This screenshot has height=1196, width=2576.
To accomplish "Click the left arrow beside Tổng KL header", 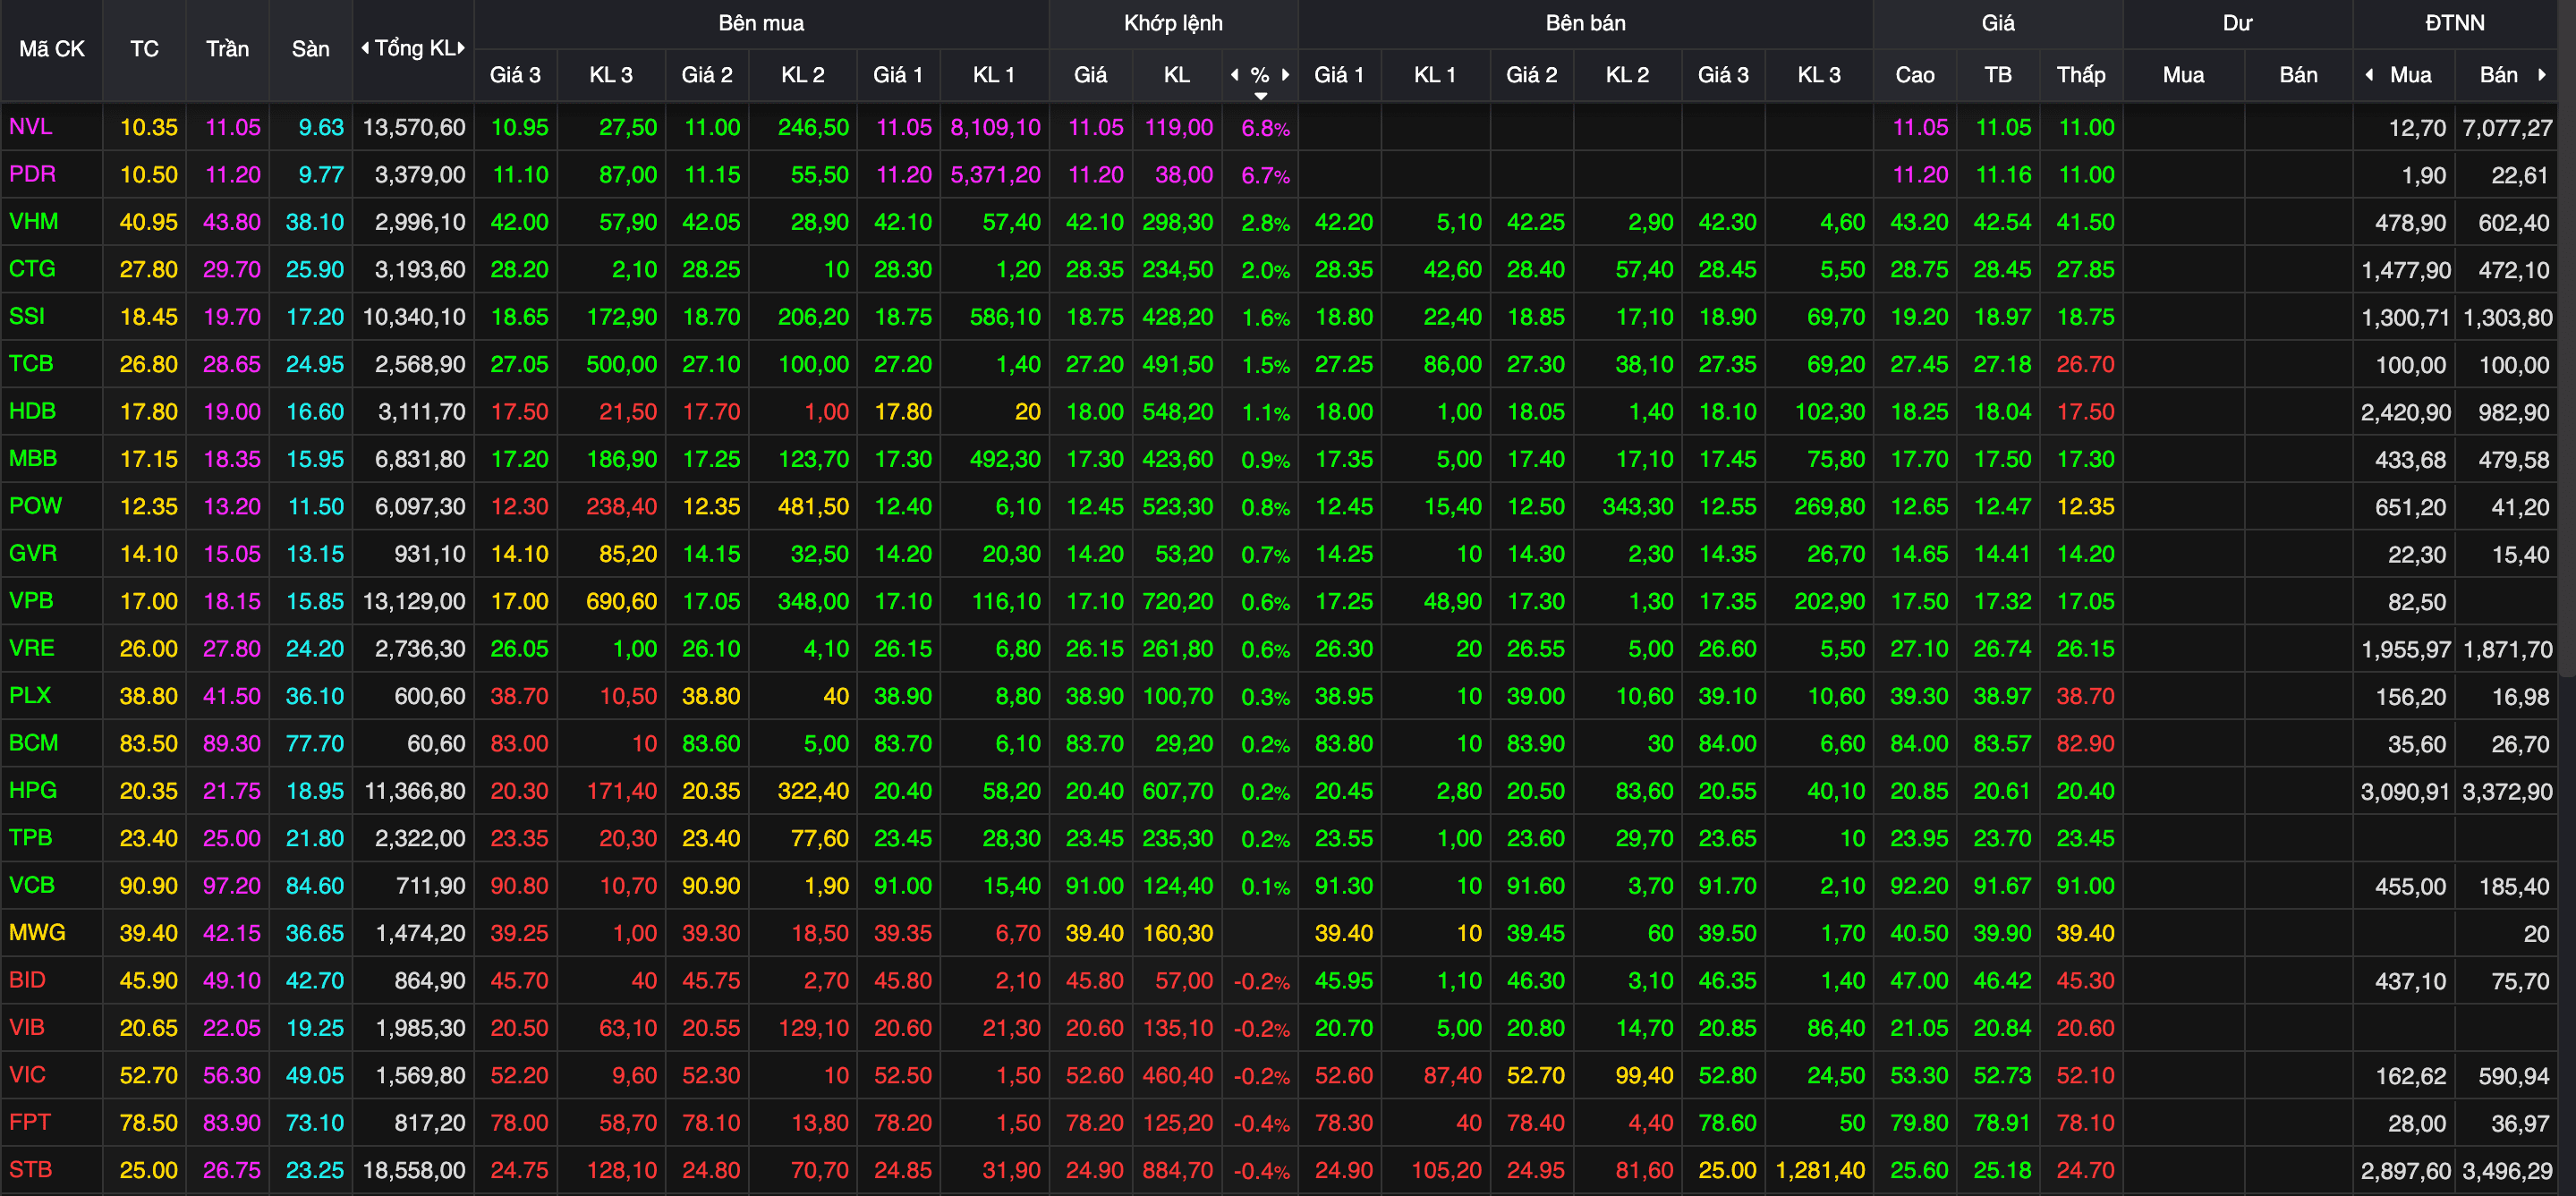I will [365, 48].
